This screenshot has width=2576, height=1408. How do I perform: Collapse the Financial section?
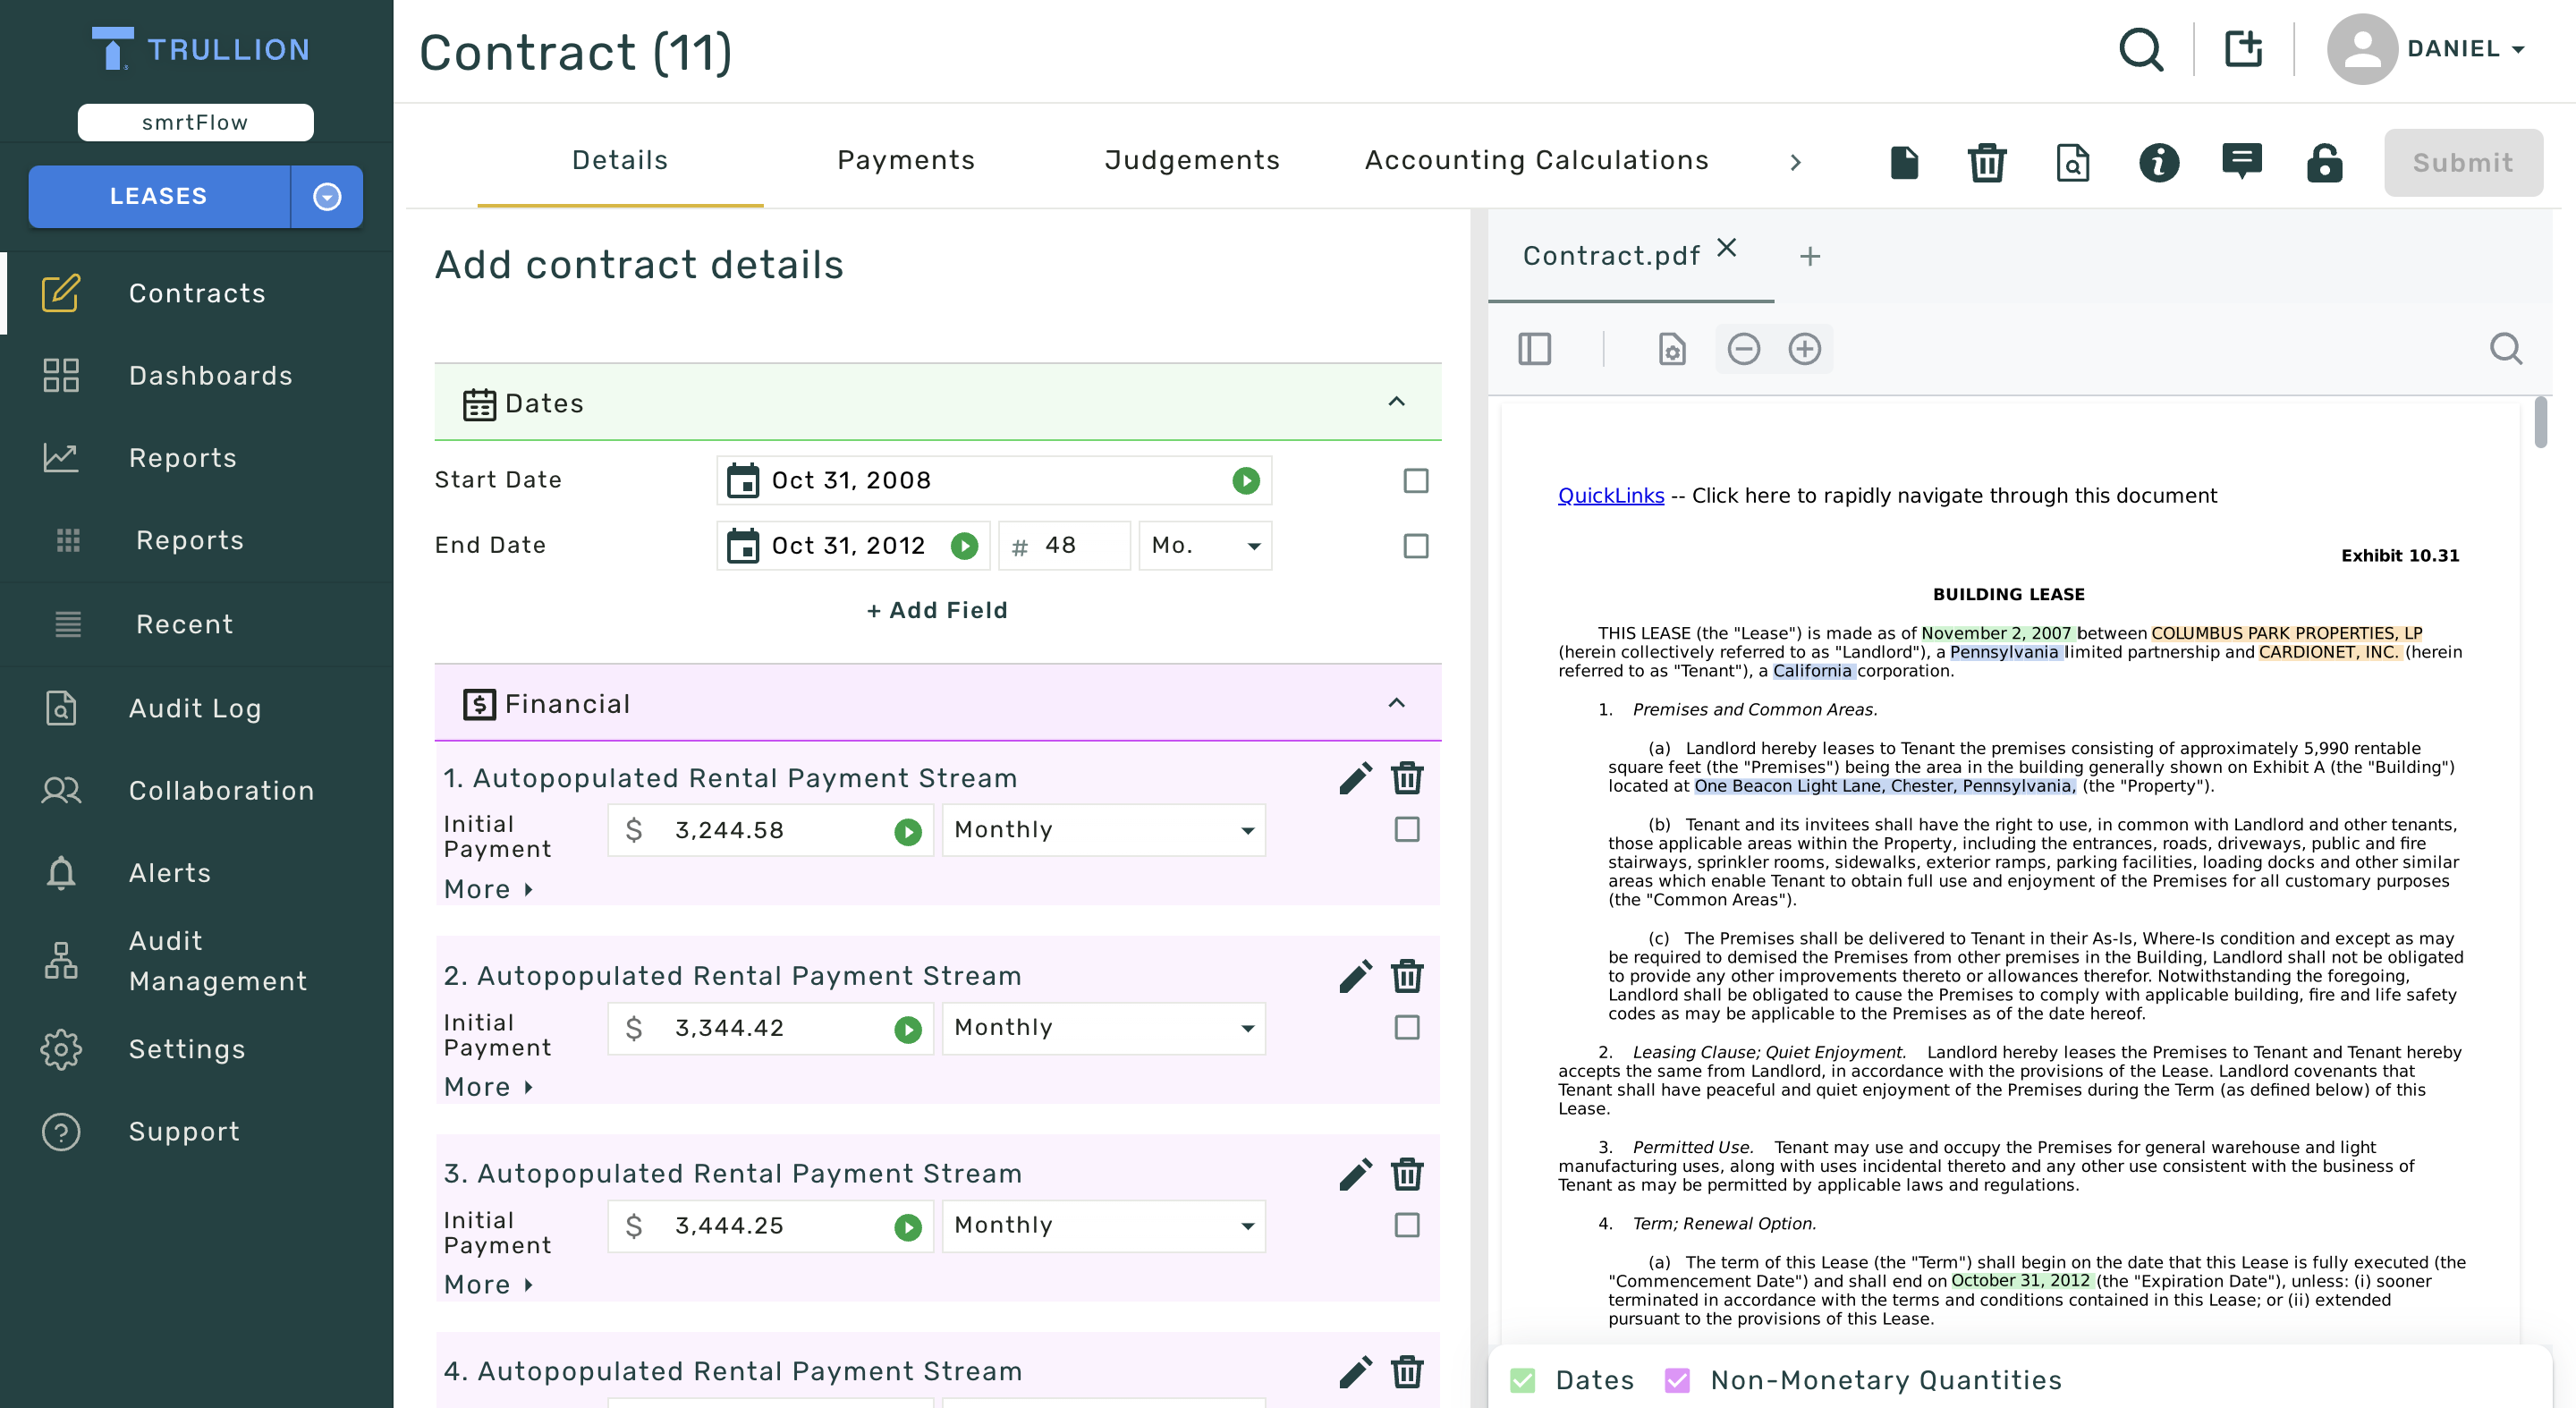pos(1397,702)
